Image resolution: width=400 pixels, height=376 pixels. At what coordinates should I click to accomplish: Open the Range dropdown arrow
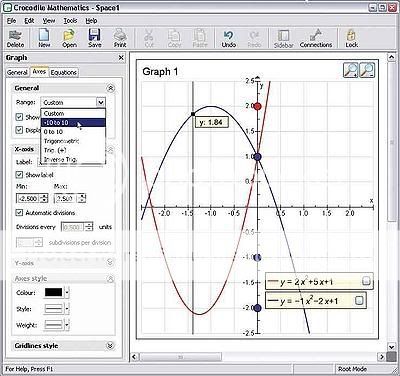coord(101,102)
